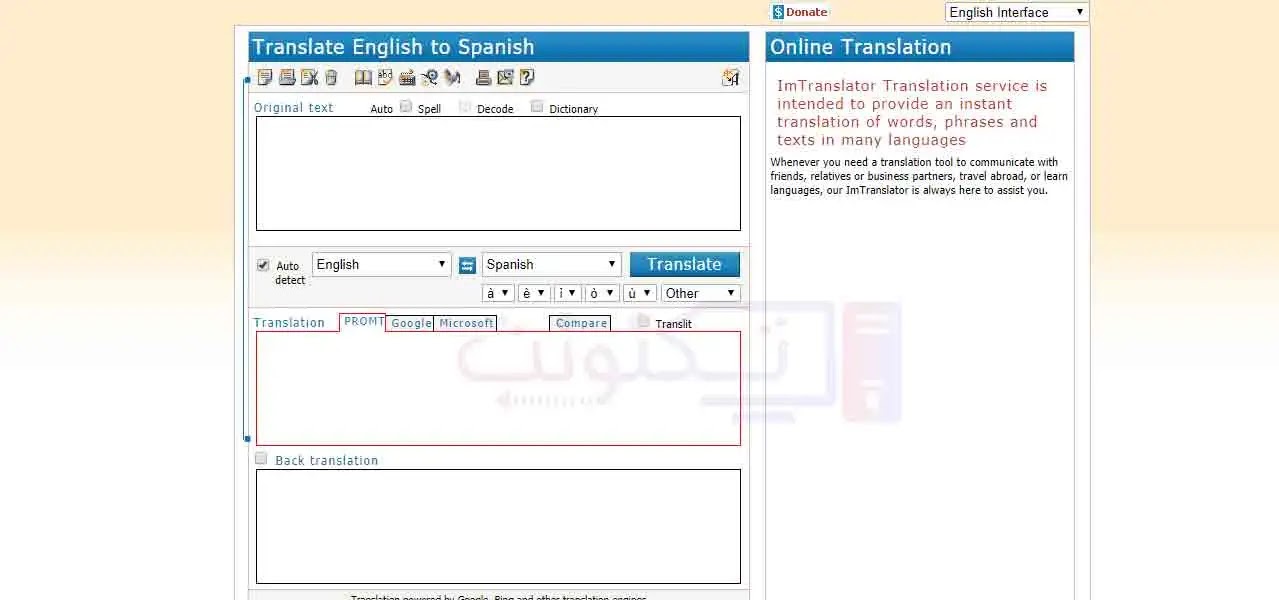Viewport: 1279px width, 600px height.
Task: Click the trash can clear-text icon
Action: click(331, 77)
